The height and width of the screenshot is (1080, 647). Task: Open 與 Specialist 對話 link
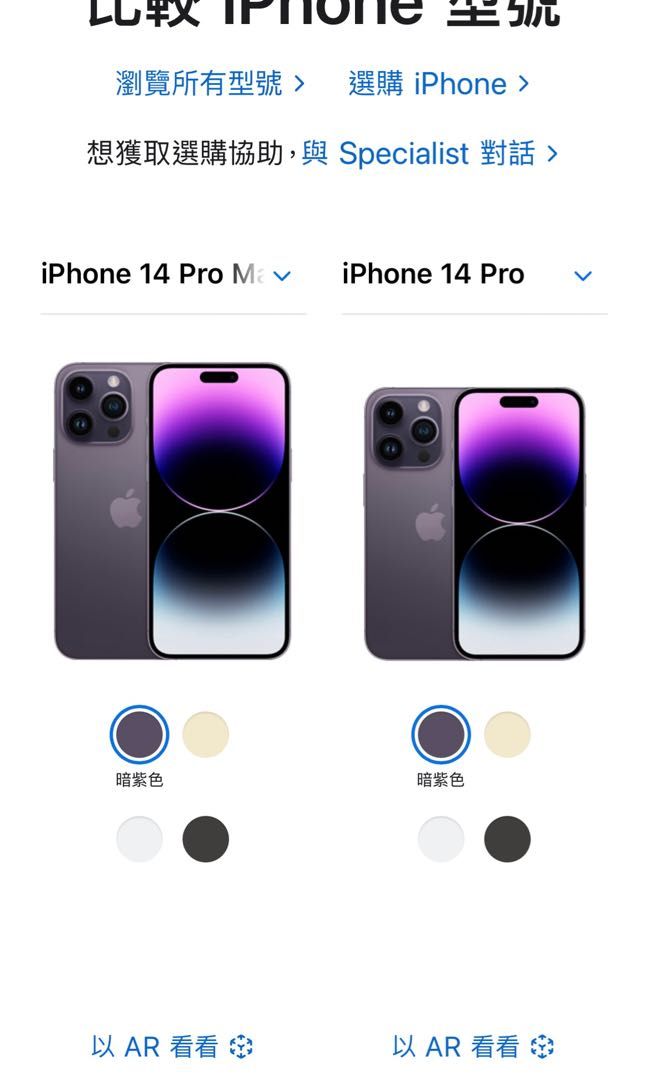[430, 153]
